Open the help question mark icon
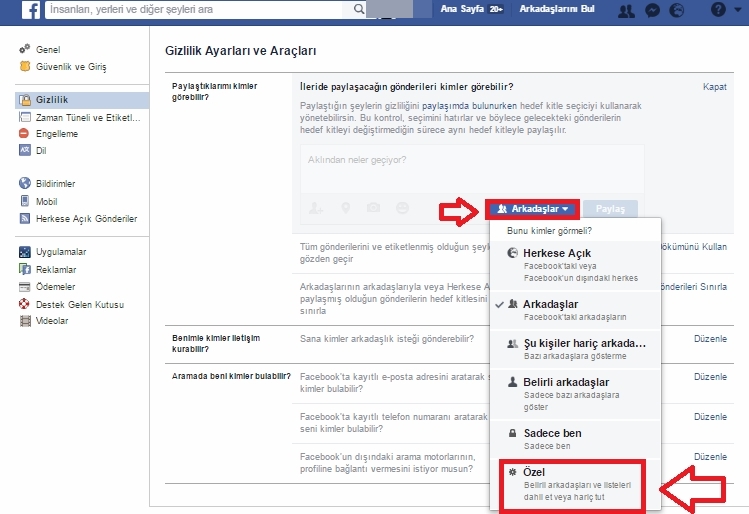Screen dimensions: 749x514 tap(718, 9)
